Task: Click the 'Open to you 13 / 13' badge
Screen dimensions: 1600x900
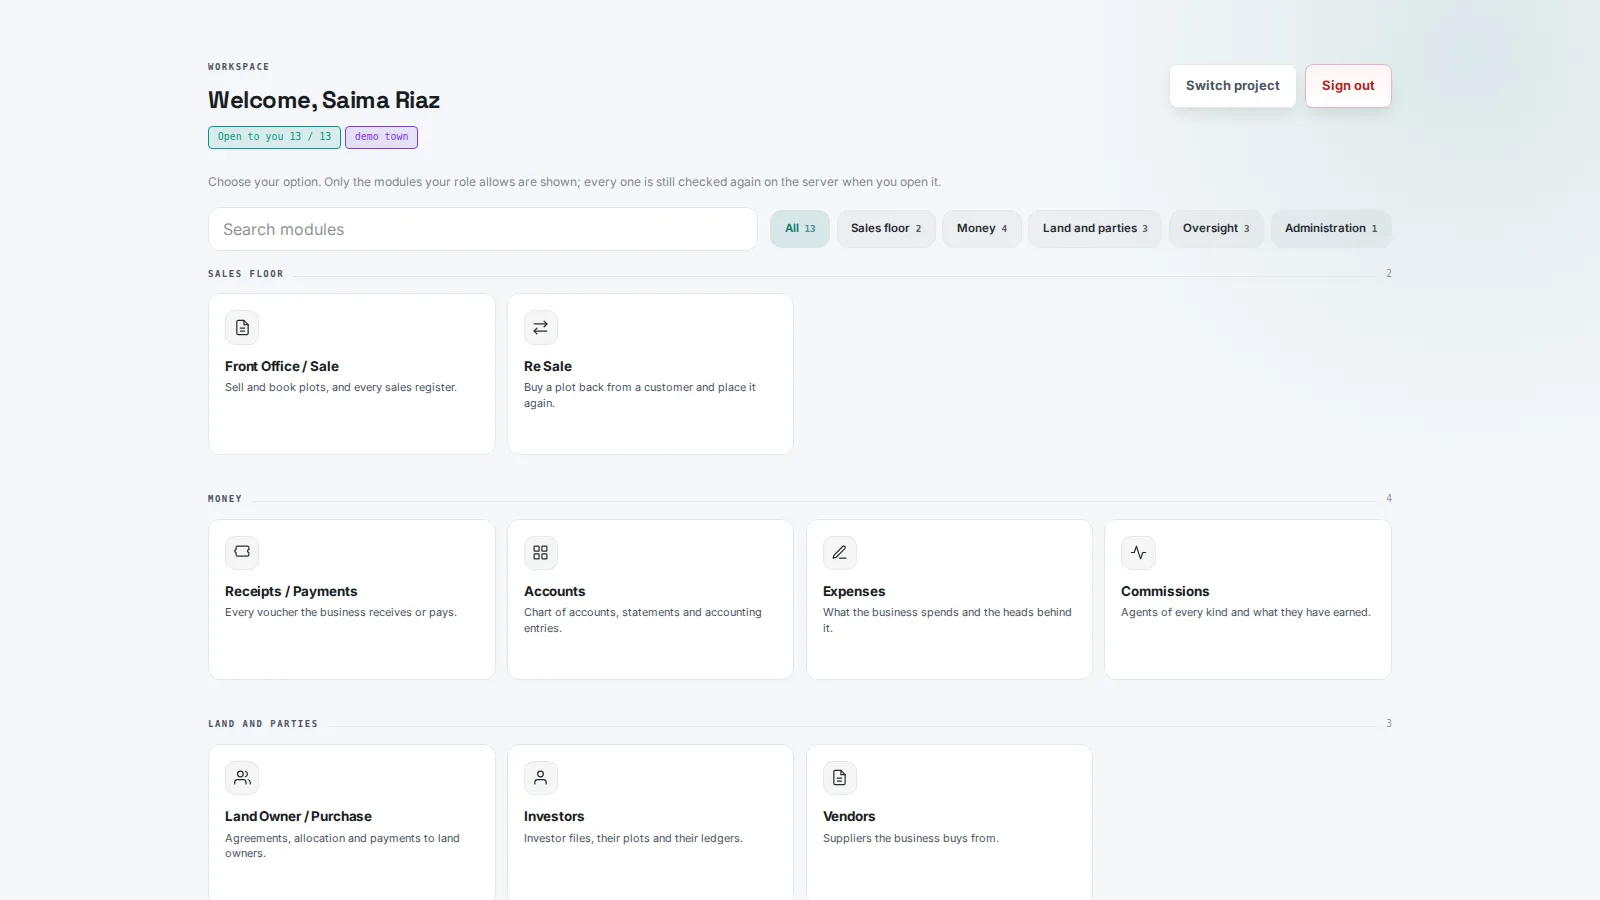Action: pos(274,137)
